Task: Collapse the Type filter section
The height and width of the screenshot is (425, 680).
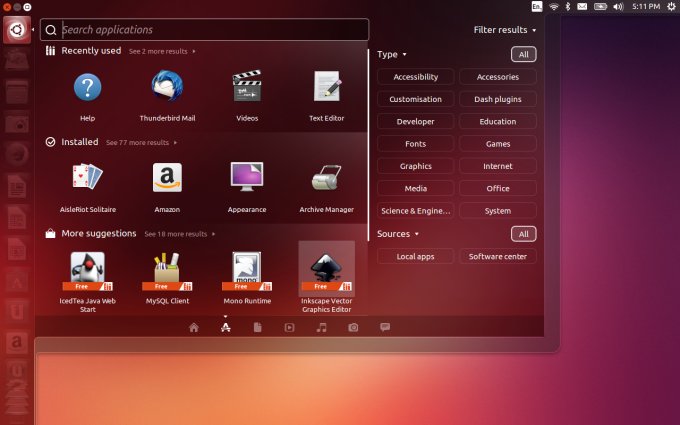Action: 391,54
